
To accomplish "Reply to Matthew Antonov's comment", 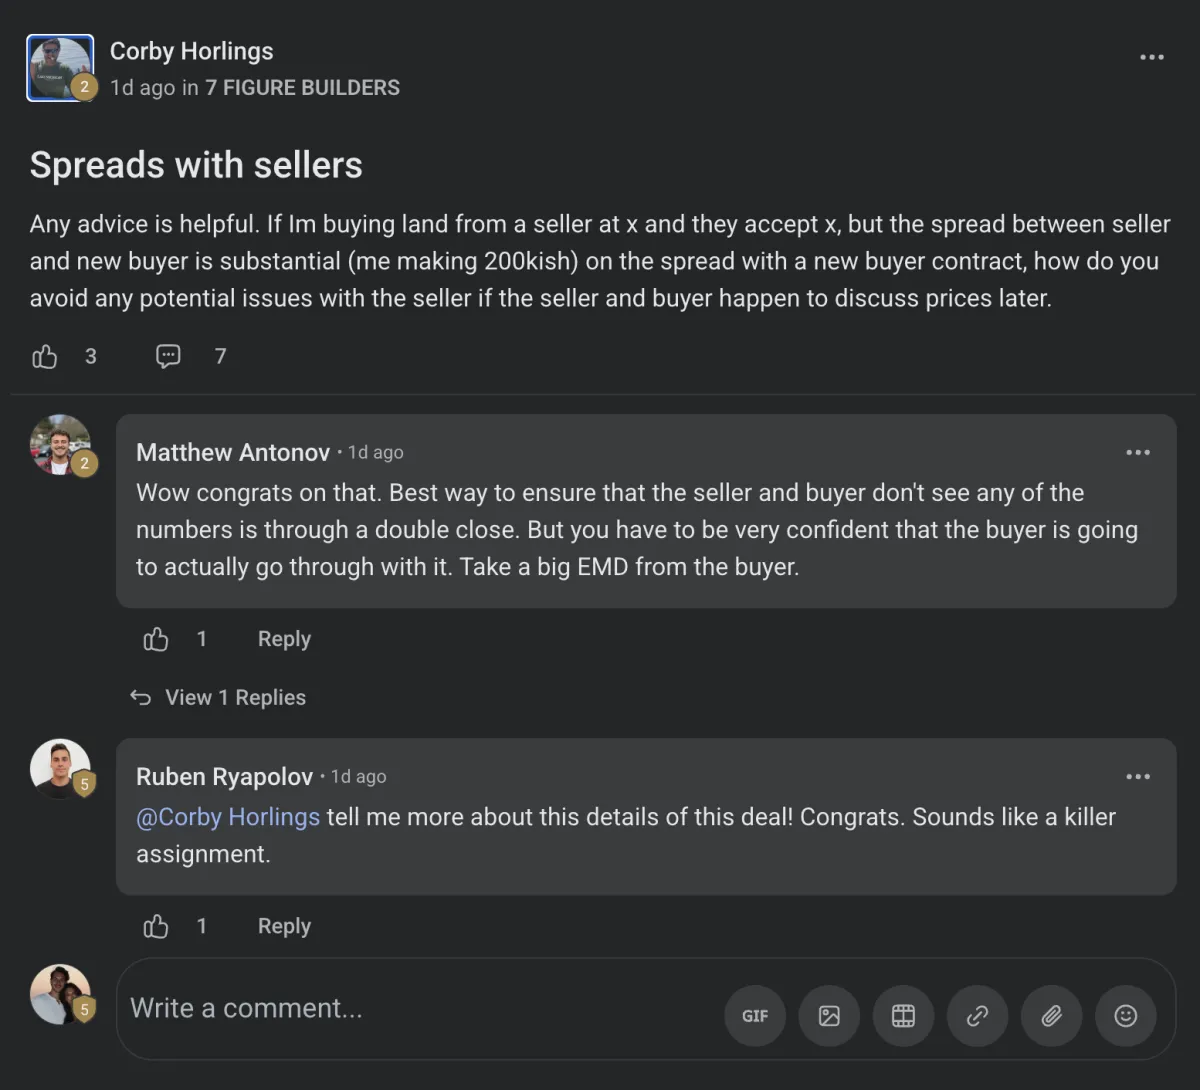I will (284, 640).
